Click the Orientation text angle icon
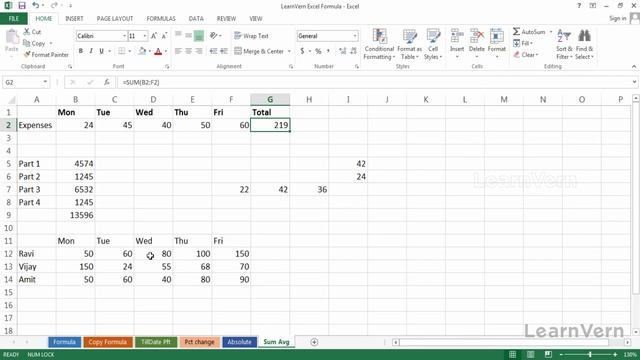This screenshot has height=360, width=640. coord(213,36)
